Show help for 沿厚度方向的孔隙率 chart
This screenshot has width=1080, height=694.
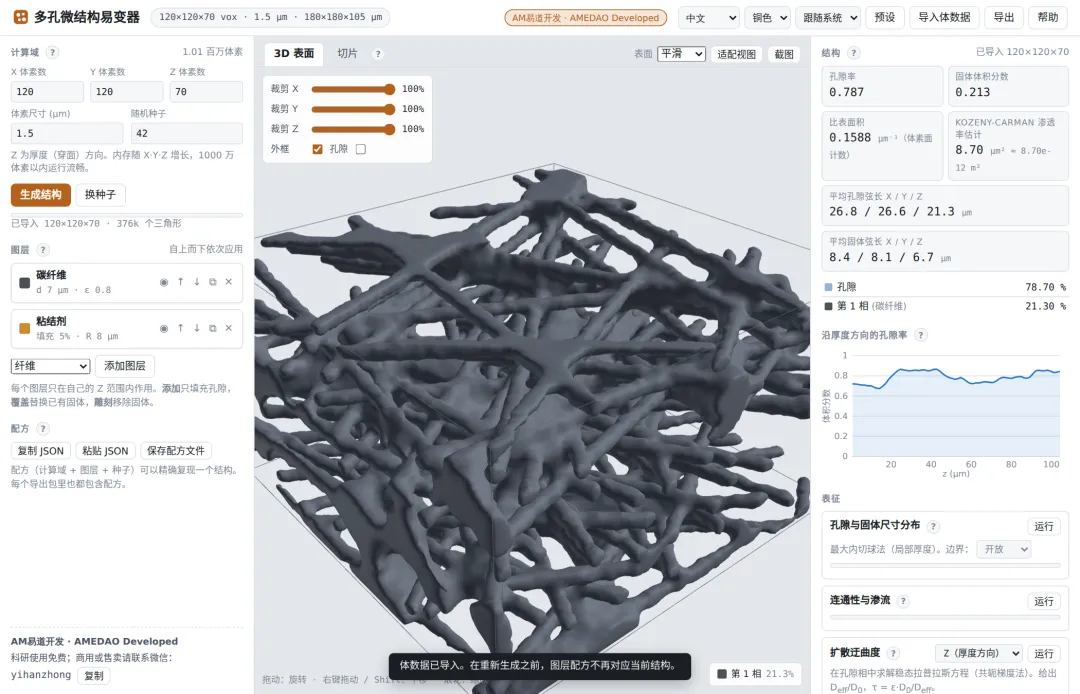[x=920, y=335]
